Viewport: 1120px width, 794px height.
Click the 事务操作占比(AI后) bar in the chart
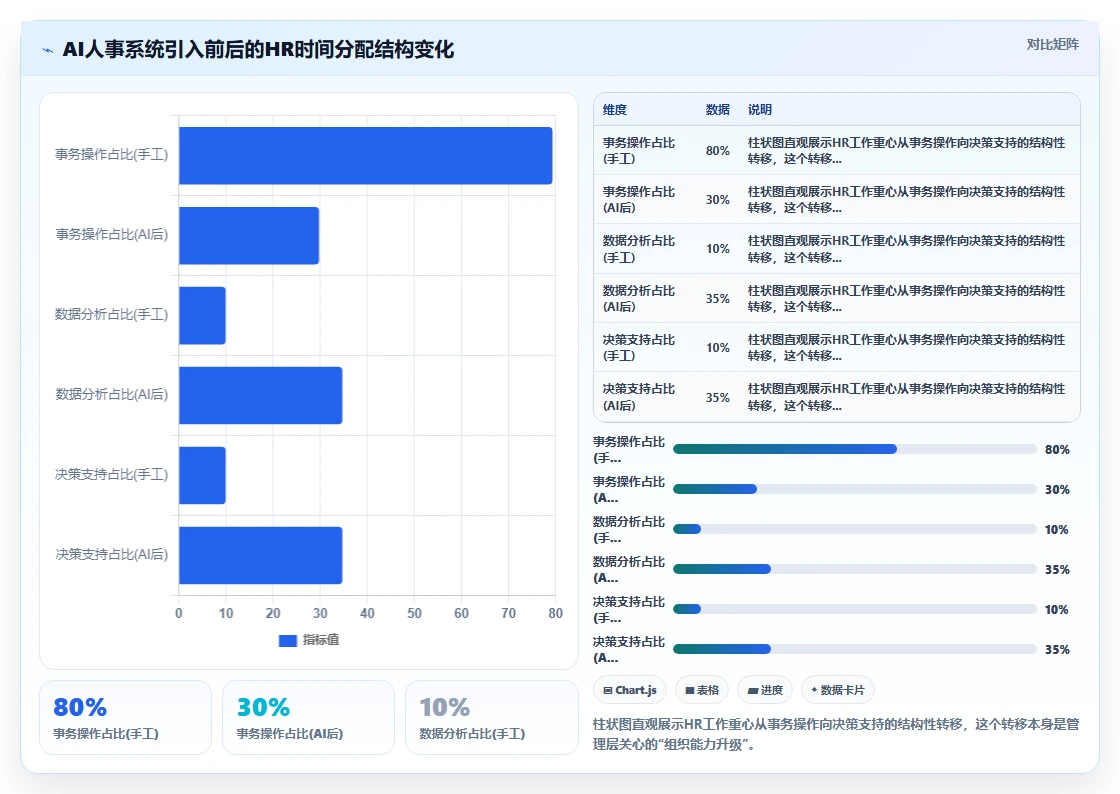click(x=249, y=236)
